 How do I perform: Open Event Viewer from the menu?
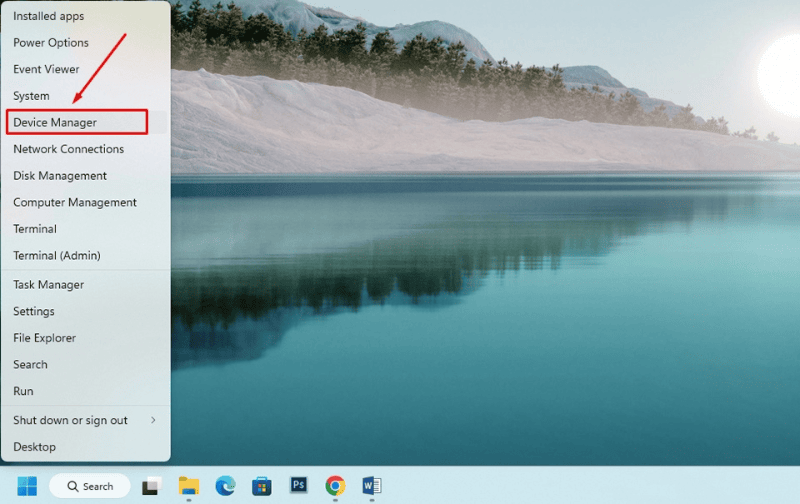pos(46,69)
